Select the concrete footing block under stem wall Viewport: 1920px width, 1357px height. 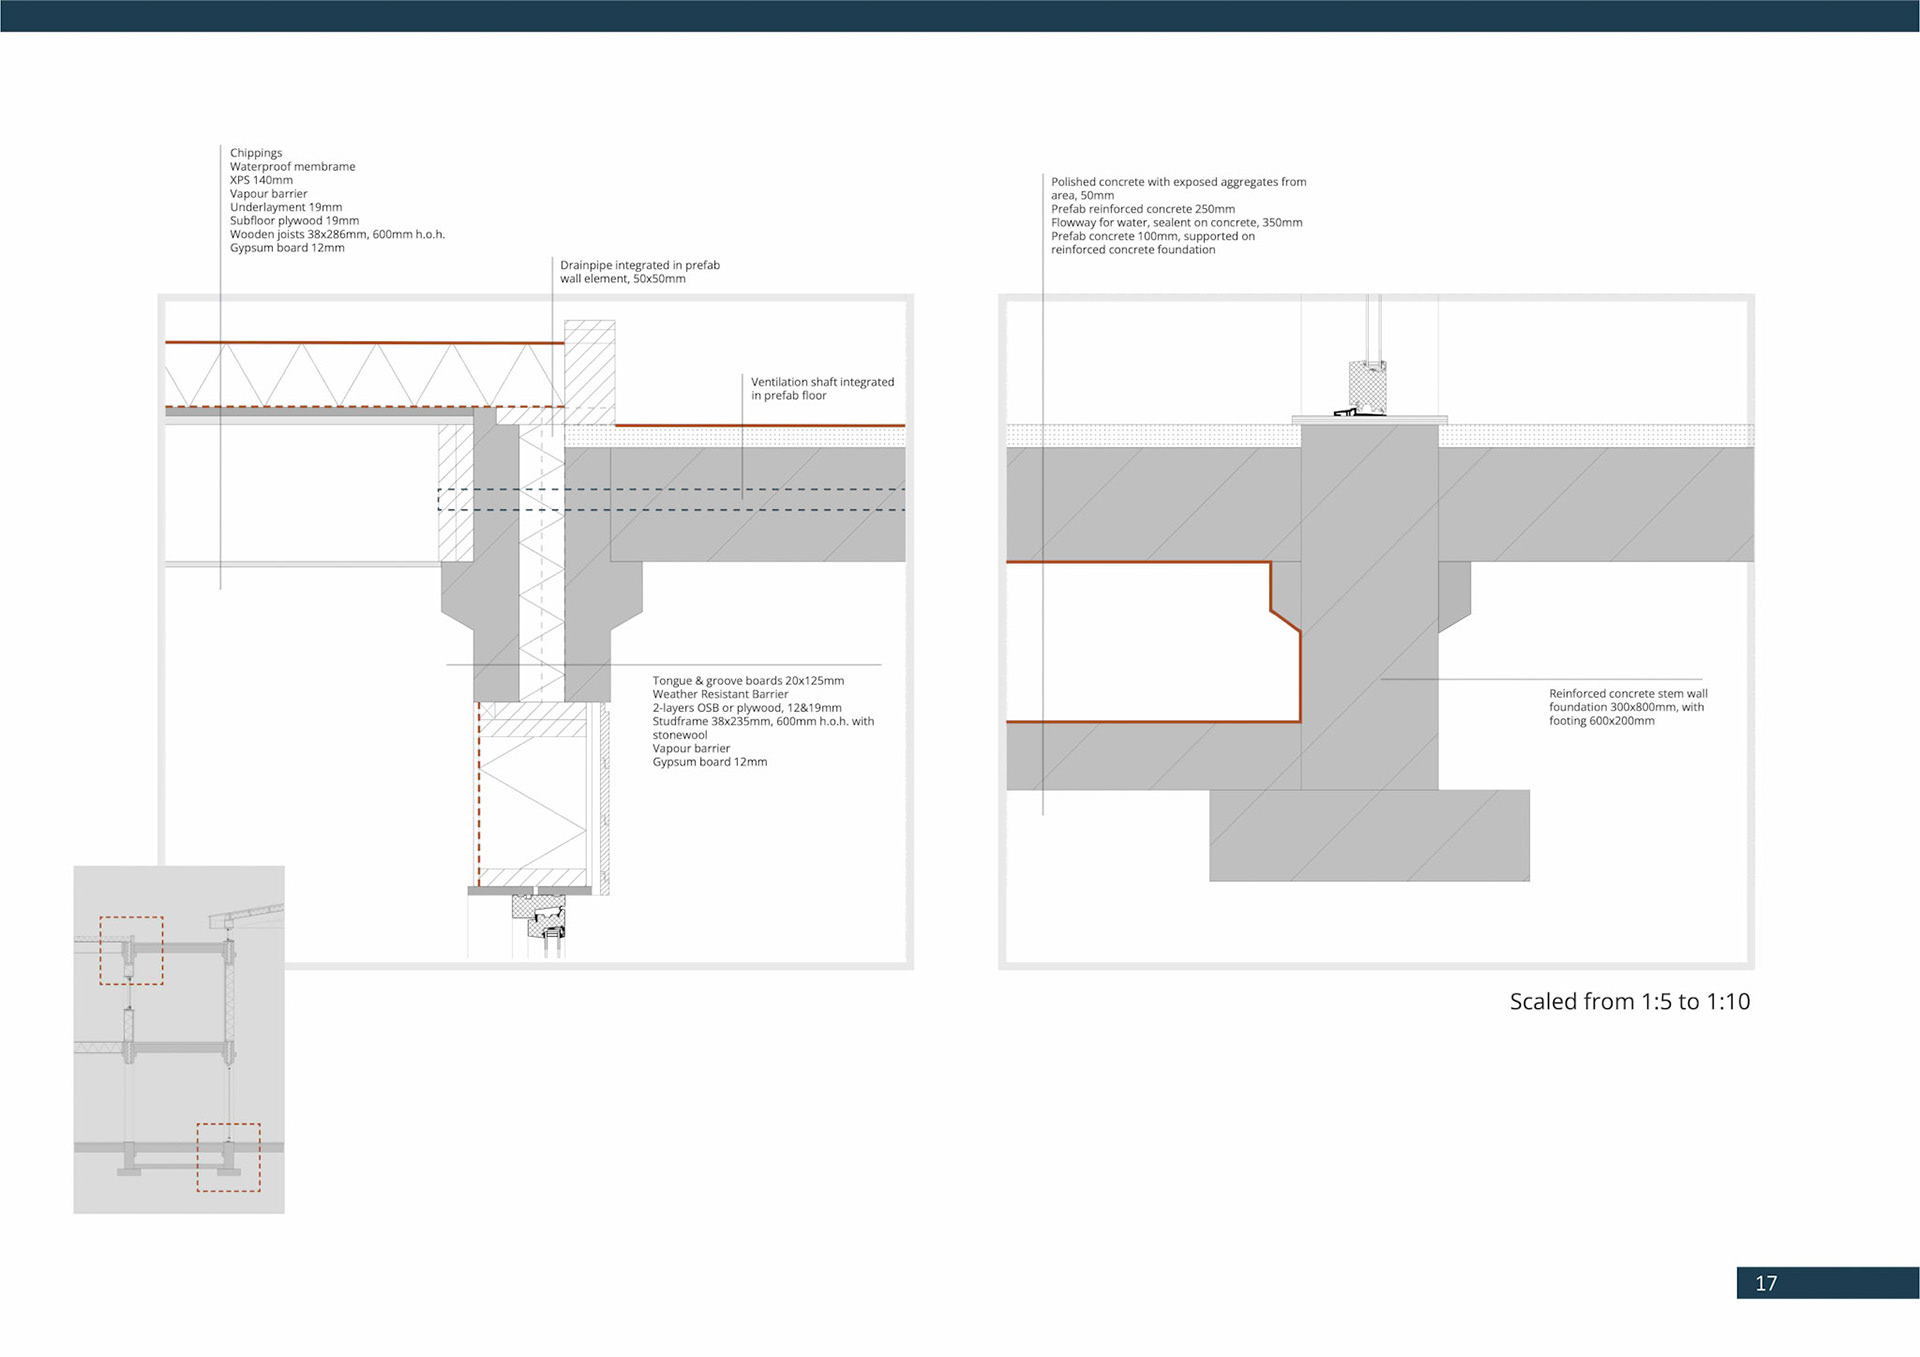click(1368, 836)
